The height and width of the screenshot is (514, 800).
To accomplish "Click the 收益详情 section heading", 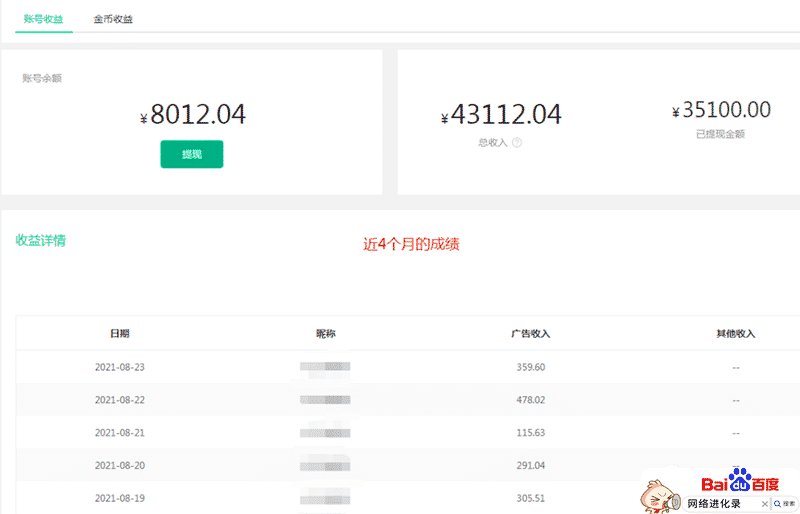I will pyautogui.click(x=41, y=240).
